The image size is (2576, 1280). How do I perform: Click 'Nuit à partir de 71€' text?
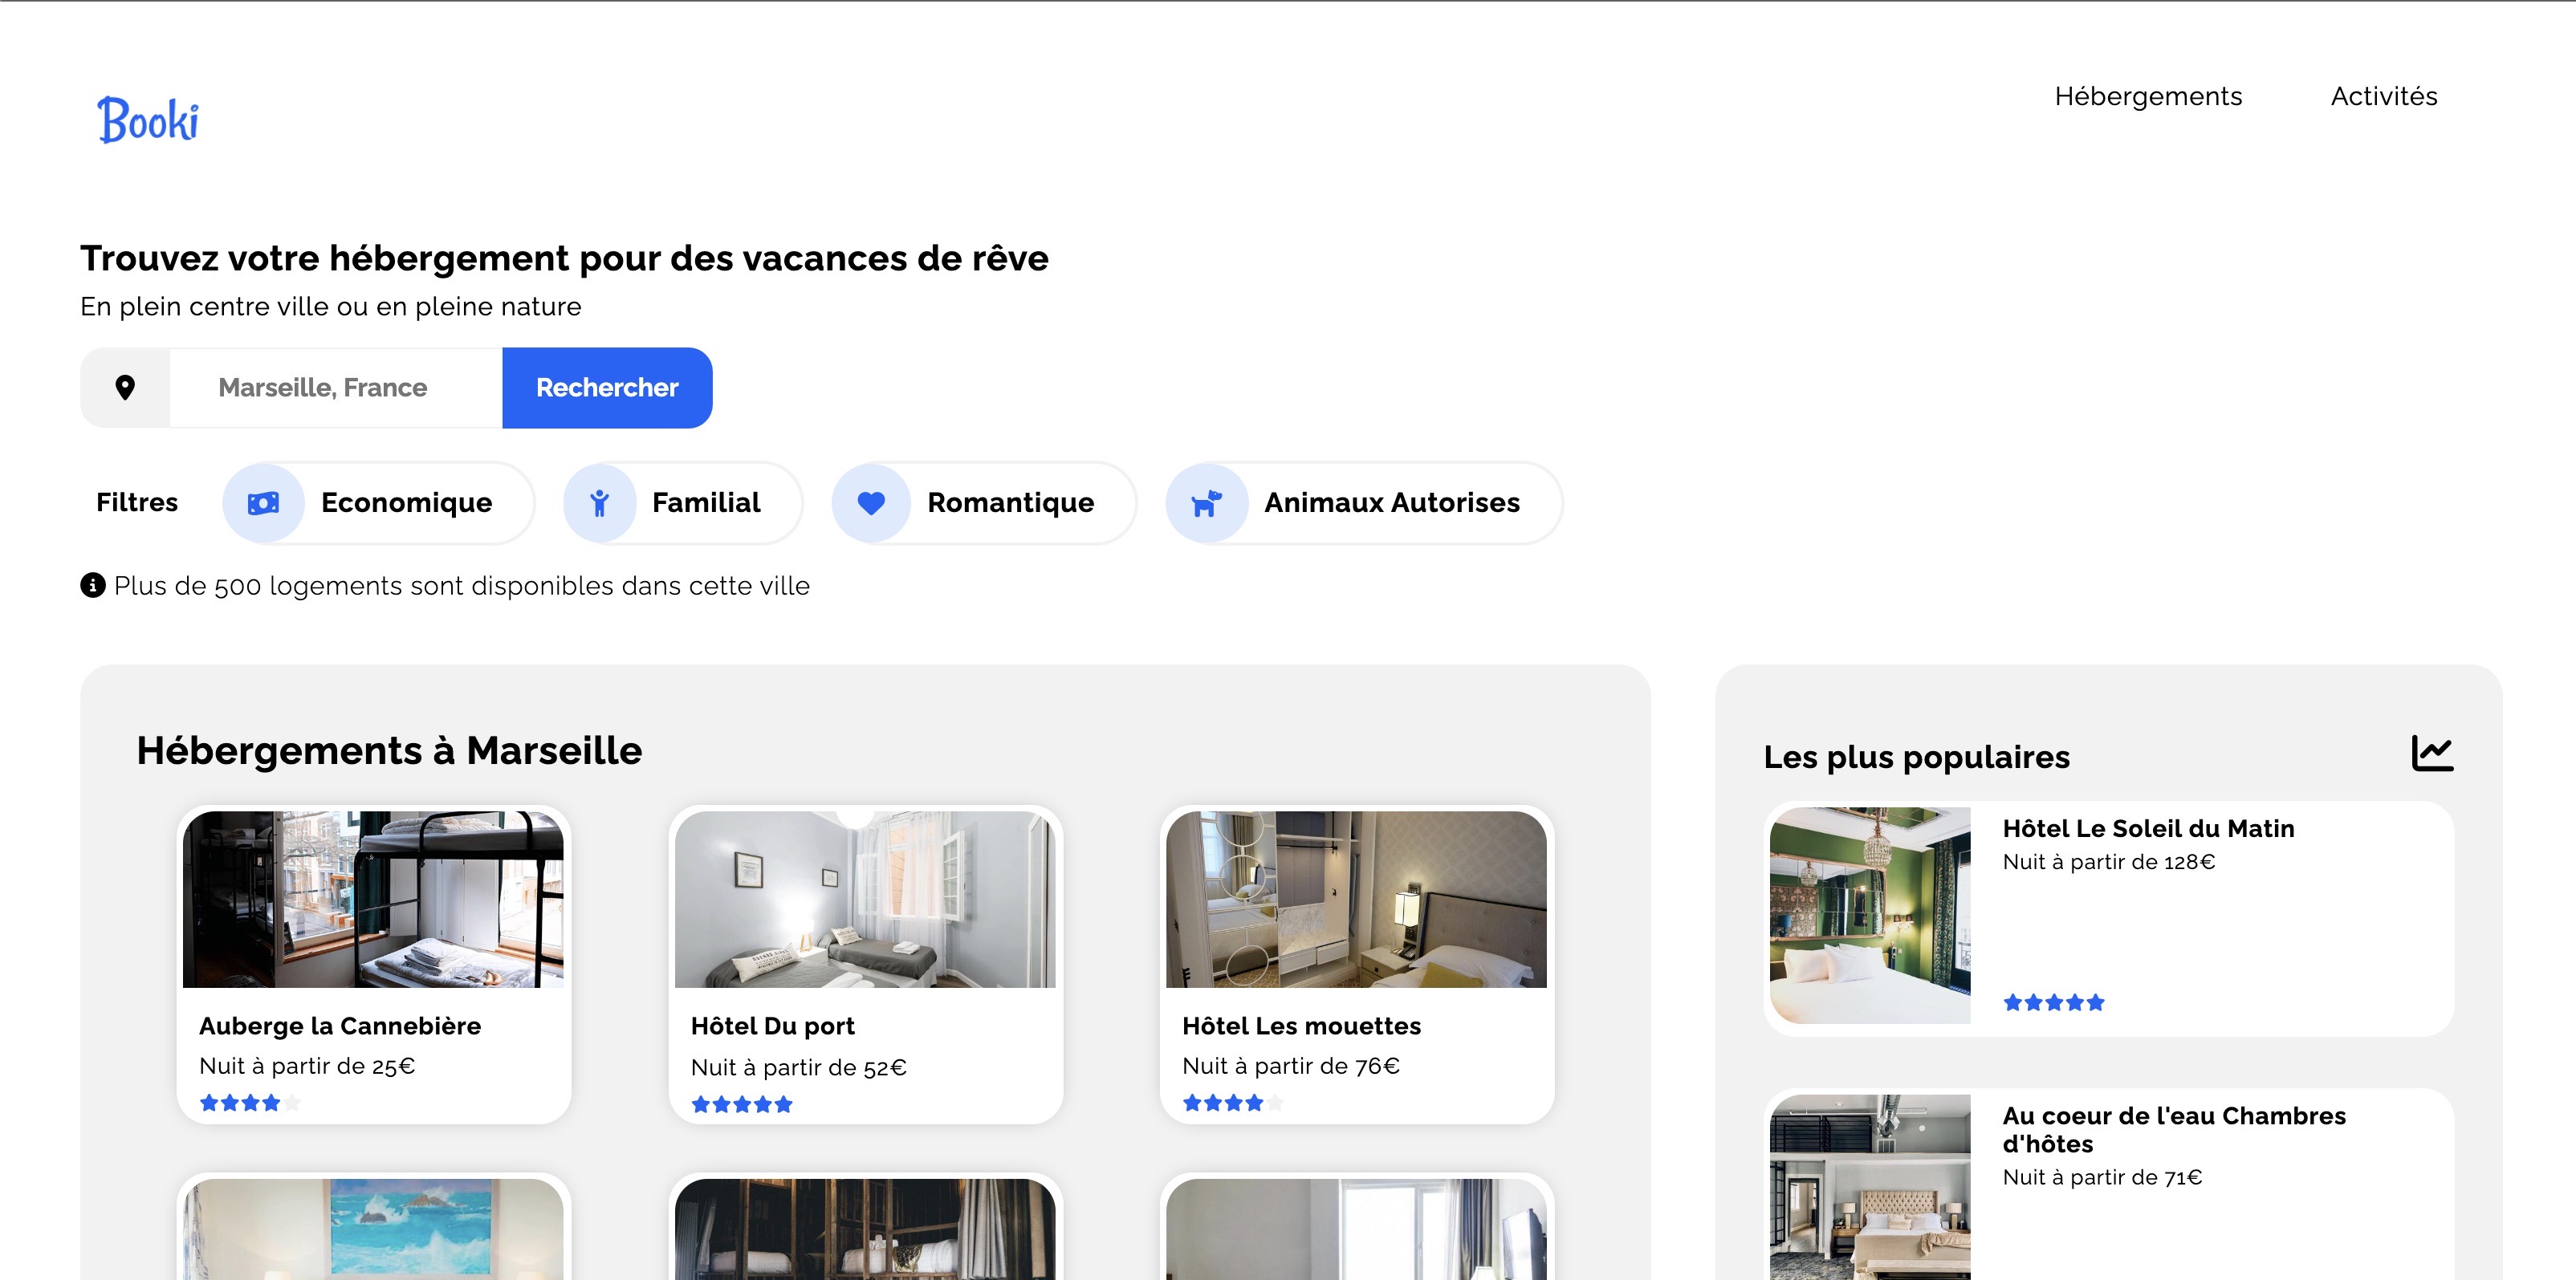coord(2102,1178)
